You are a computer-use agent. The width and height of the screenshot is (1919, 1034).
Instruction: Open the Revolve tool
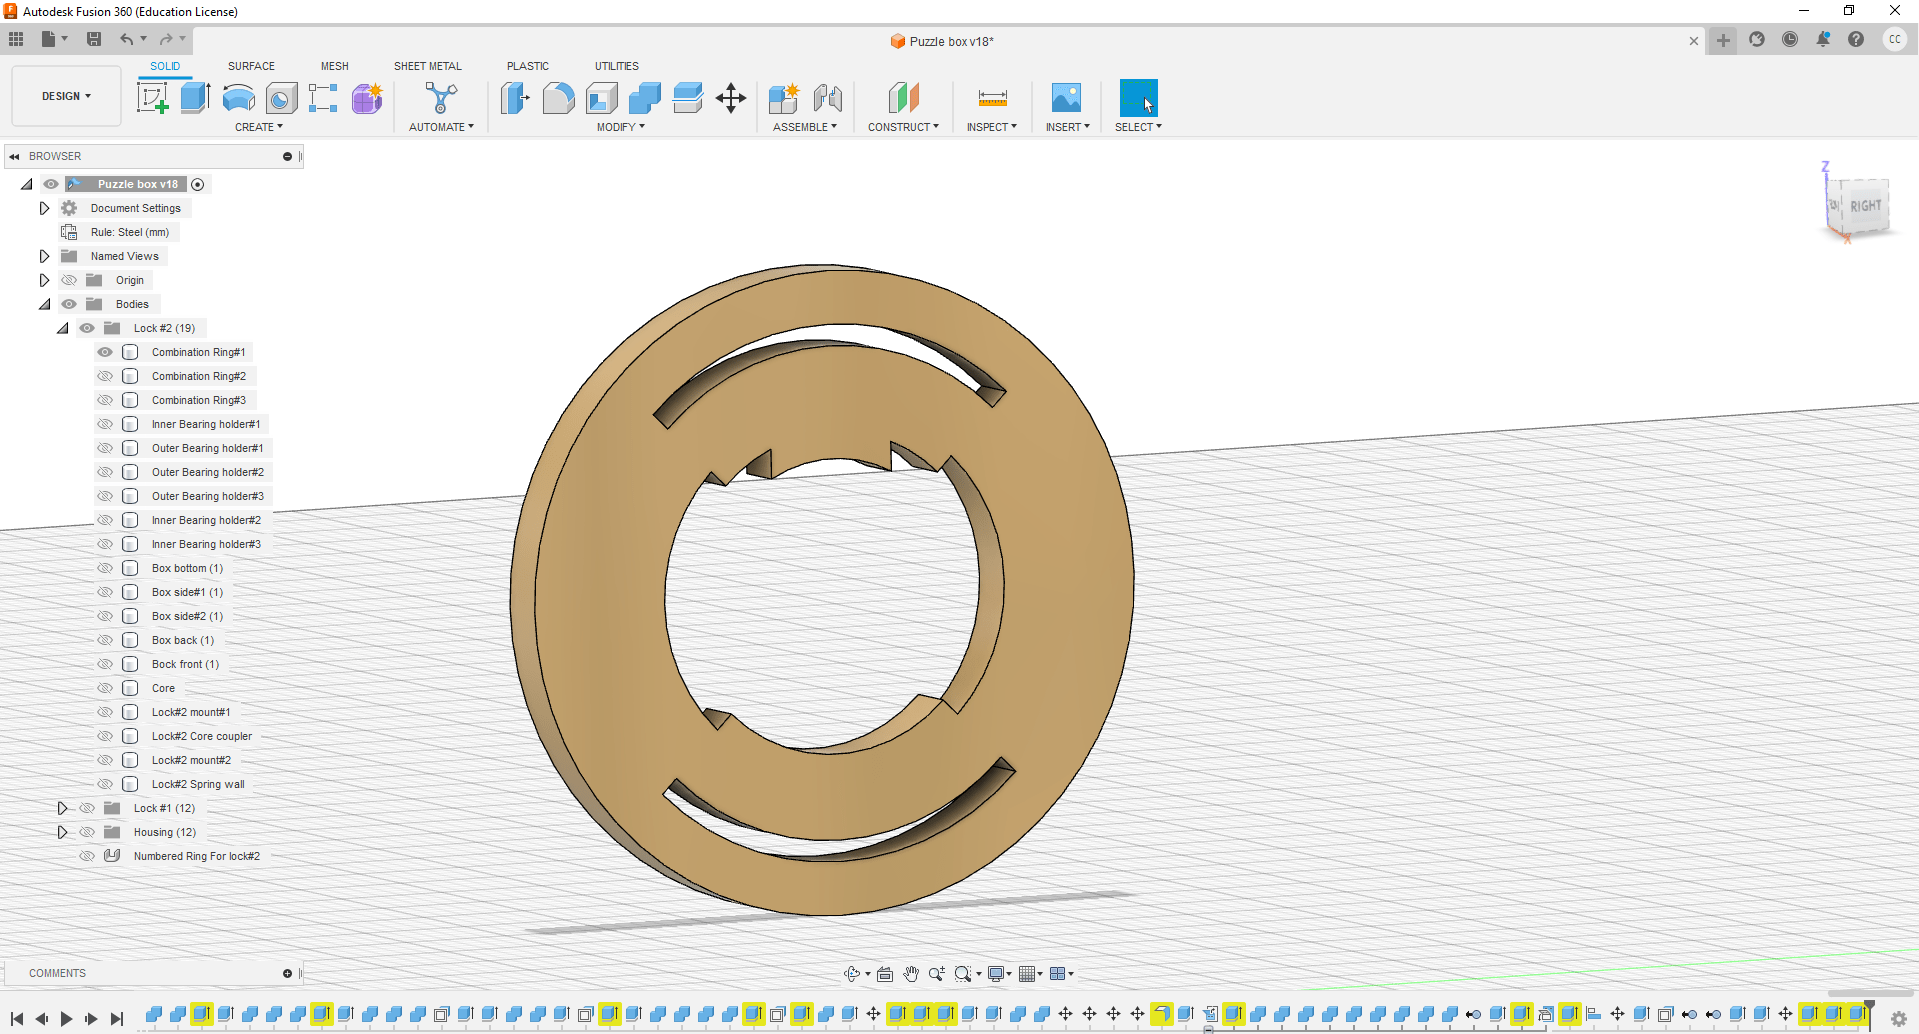[238, 98]
